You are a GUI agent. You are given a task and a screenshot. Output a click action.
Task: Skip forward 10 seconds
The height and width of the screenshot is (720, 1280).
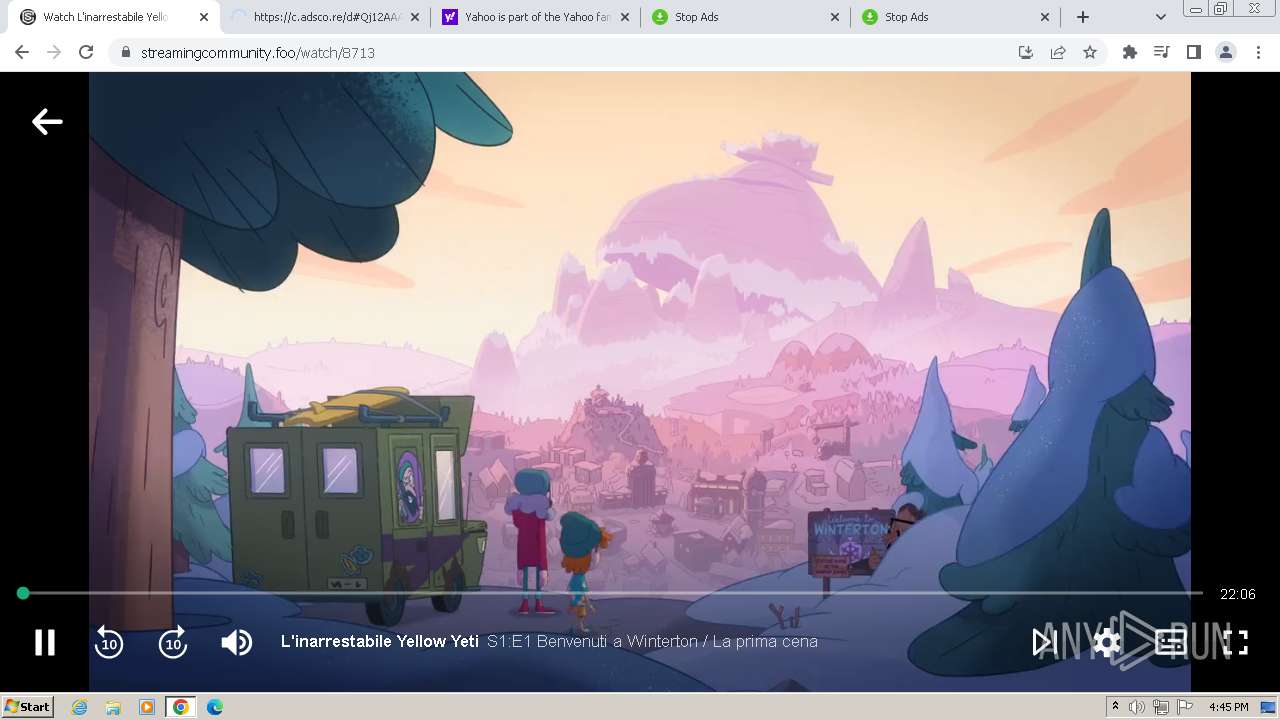pyautogui.click(x=173, y=642)
